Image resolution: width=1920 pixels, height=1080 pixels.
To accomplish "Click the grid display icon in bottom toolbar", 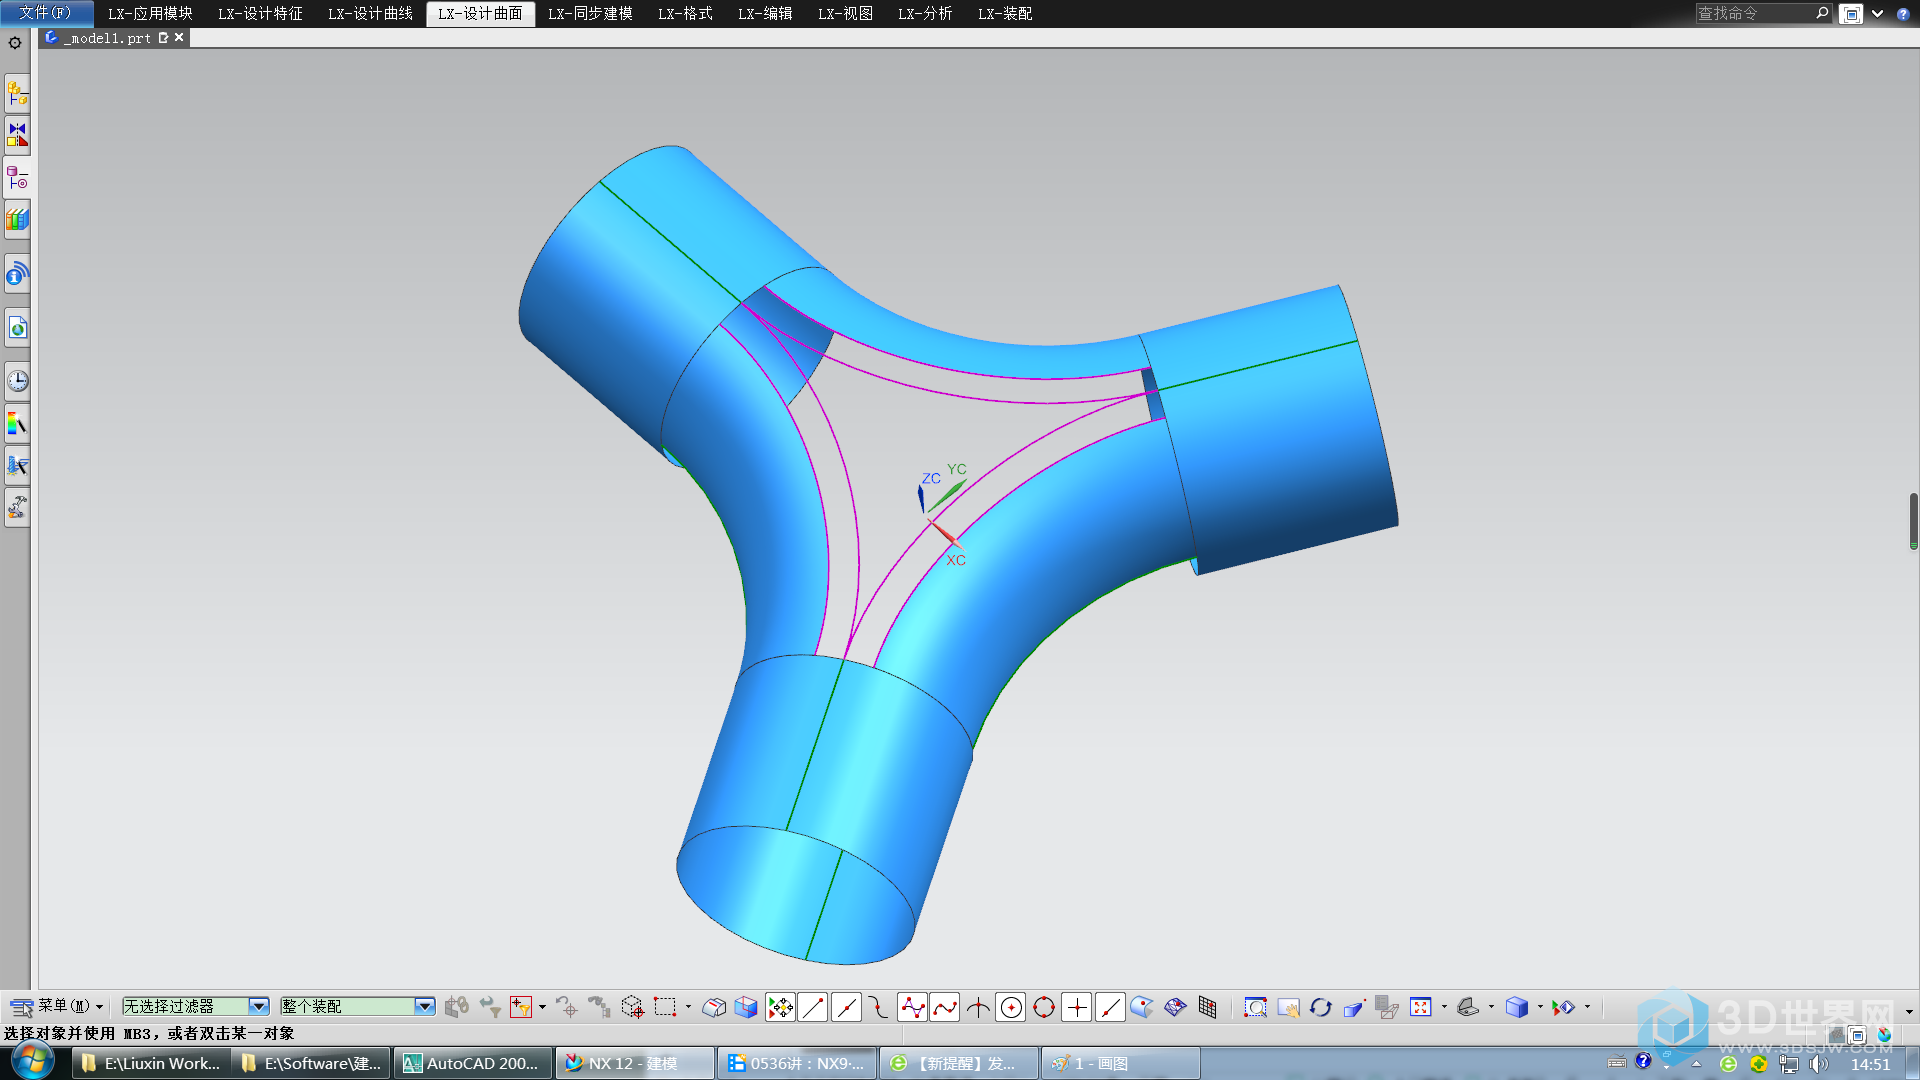I will click(1208, 1007).
